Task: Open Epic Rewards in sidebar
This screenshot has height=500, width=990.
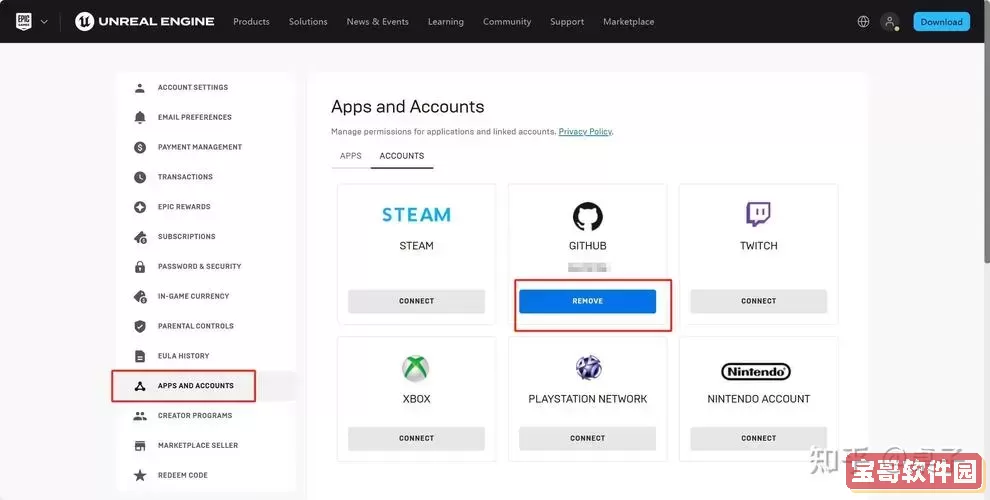Action: pyautogui.click(x=184, y=206)
